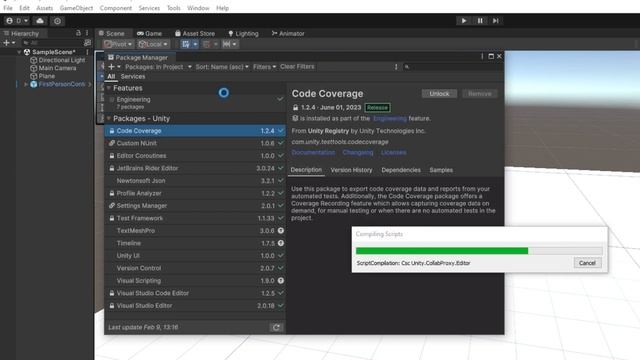This screenshot has width=640, height=360.
Task: Click the Pause button in the toolbar
Action: [x=480, y=21]
